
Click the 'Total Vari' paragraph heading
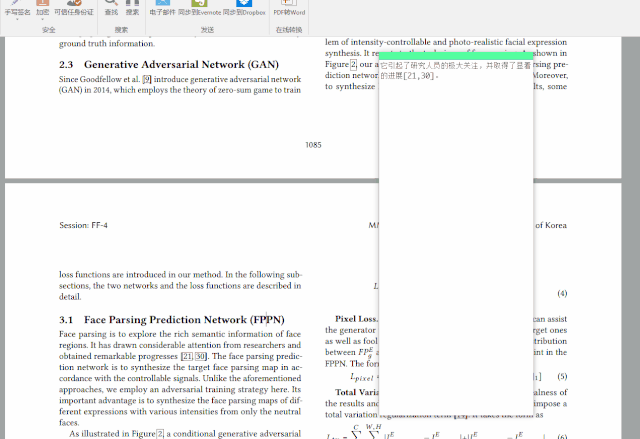[x=357, y=392]
